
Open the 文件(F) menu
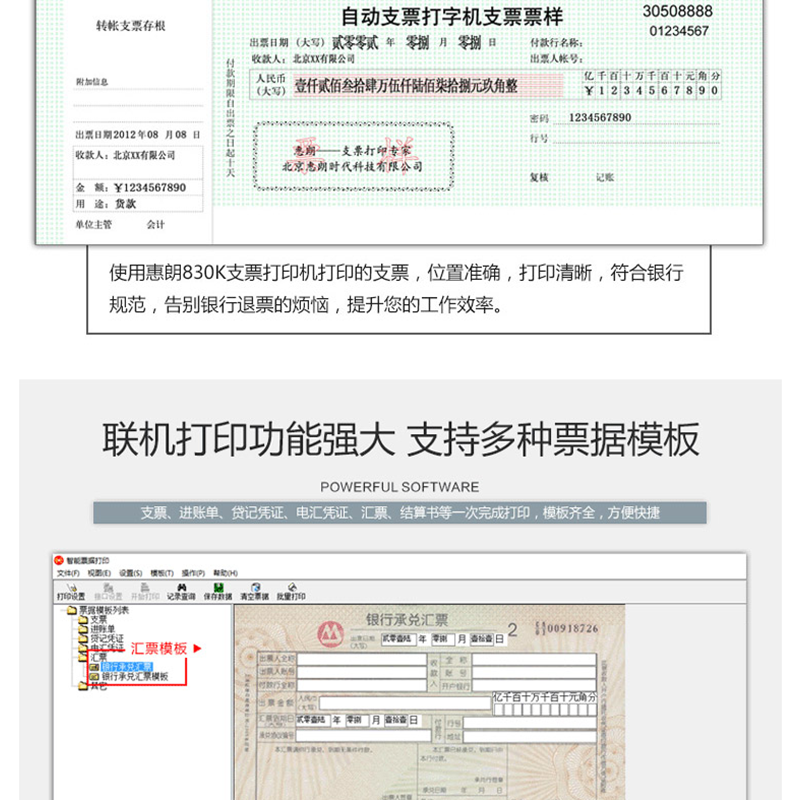click(67, 573)
